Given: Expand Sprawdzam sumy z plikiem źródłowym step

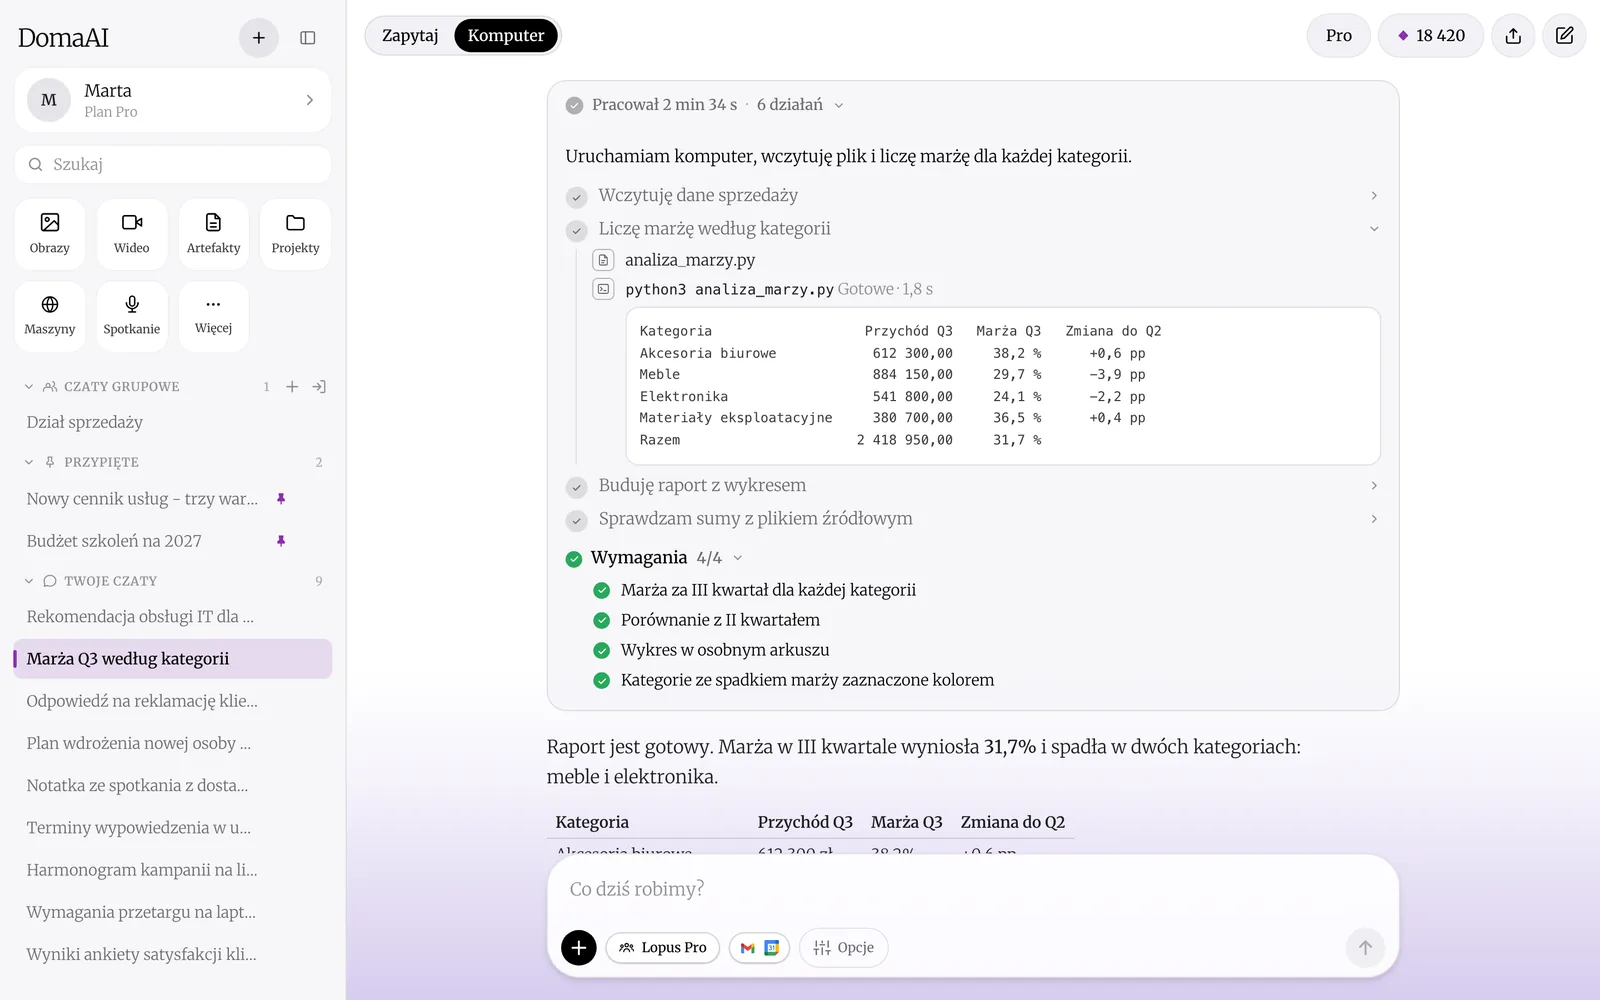Looking at the screenshot, I should tap(972, 519).
